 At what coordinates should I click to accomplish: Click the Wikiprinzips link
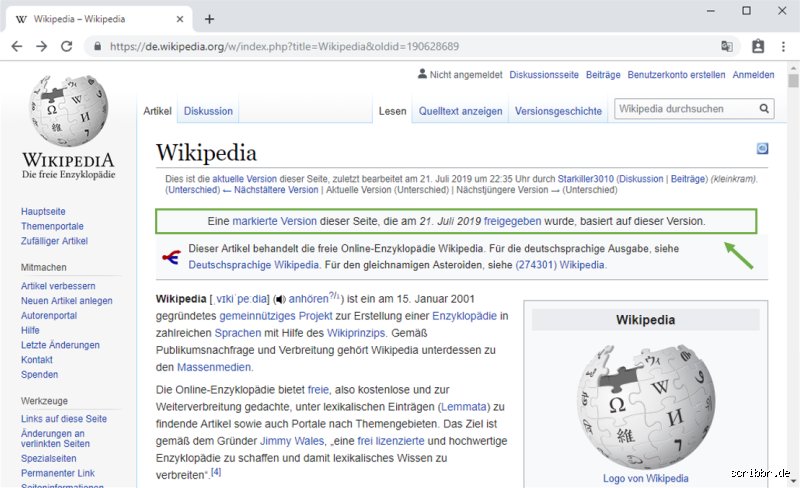[x=356, y=333]
